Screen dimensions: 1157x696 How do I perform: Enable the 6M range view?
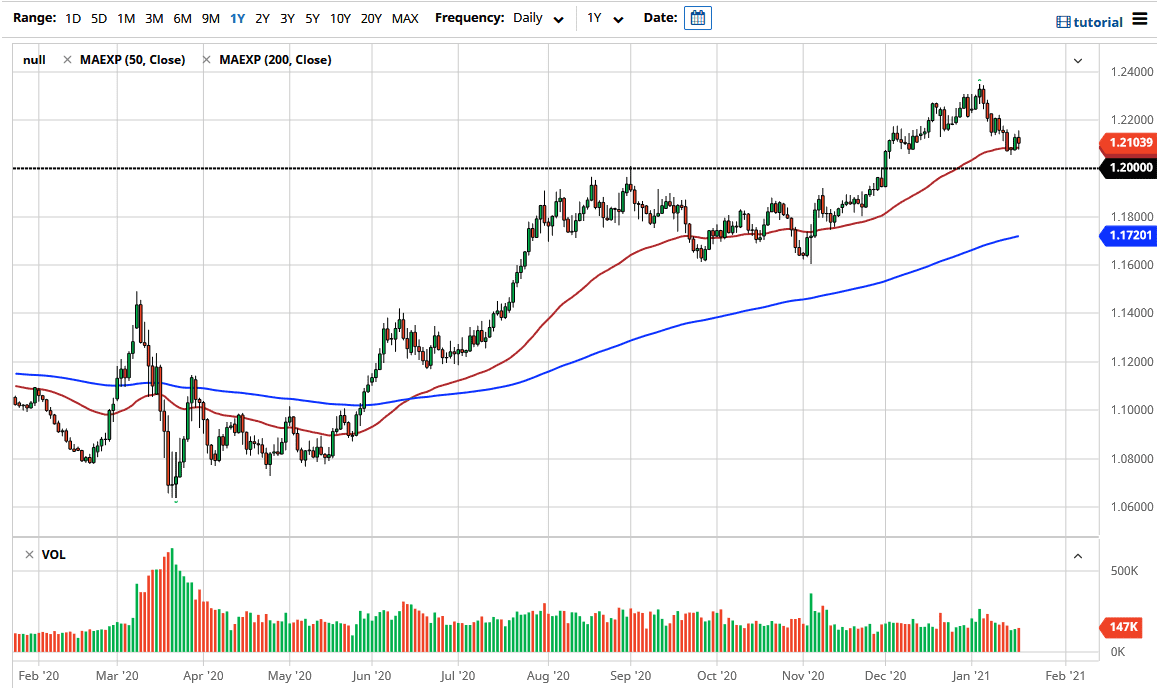(x=181, y=17)
